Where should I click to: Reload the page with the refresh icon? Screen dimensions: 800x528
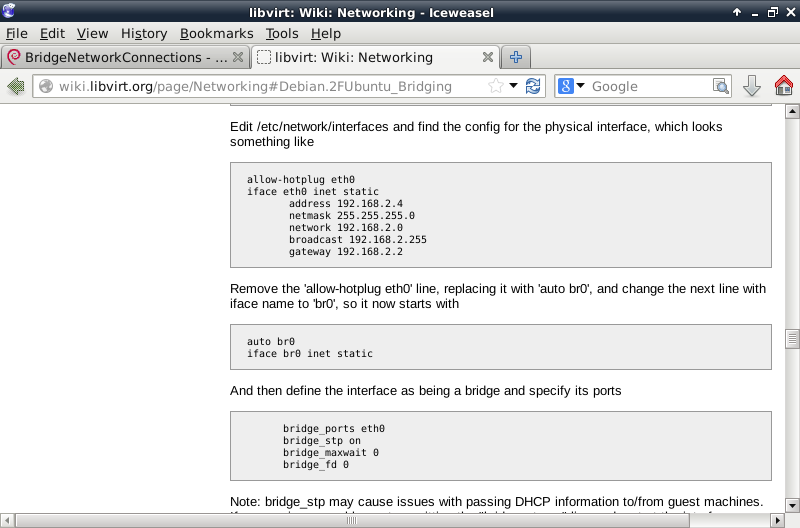pyautogui.click(x=533, y=87)
